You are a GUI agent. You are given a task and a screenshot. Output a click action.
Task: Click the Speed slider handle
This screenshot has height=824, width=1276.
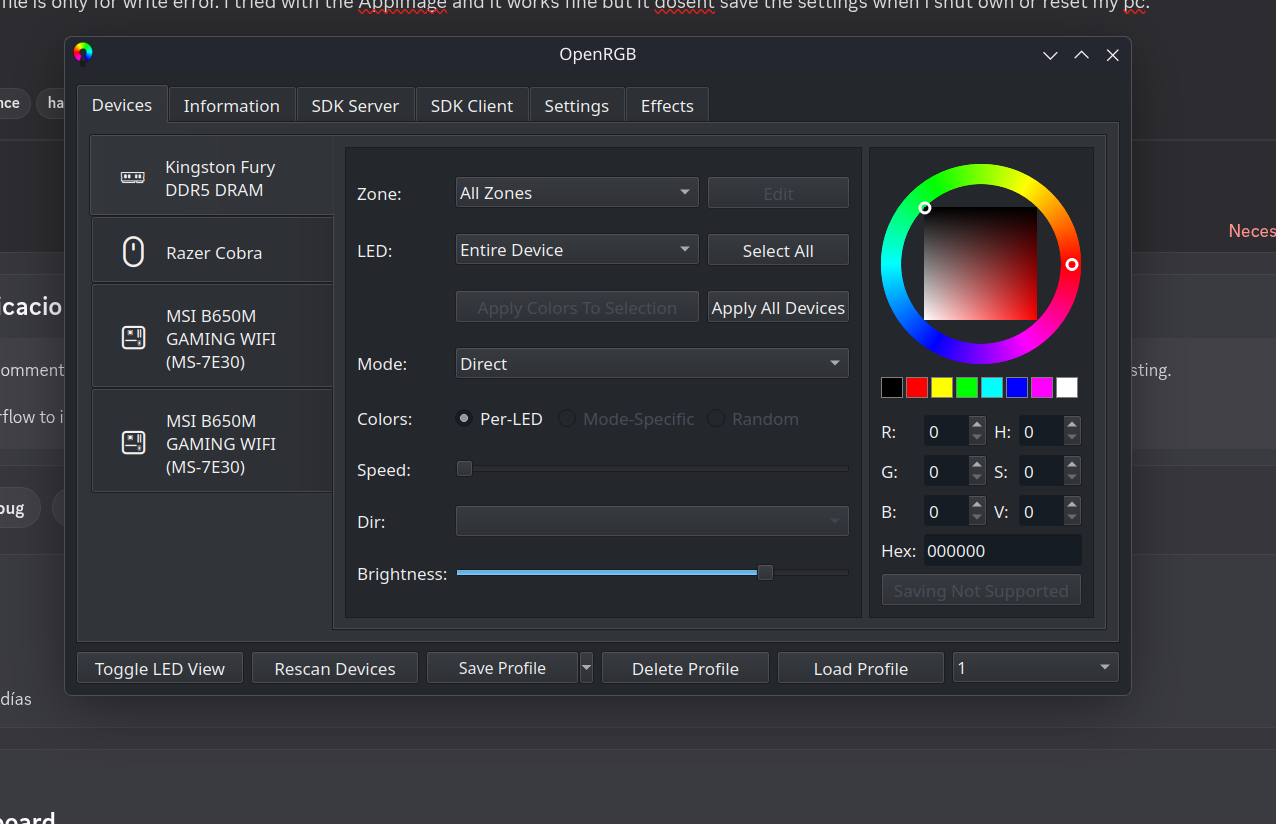click(x=464, y=468)
